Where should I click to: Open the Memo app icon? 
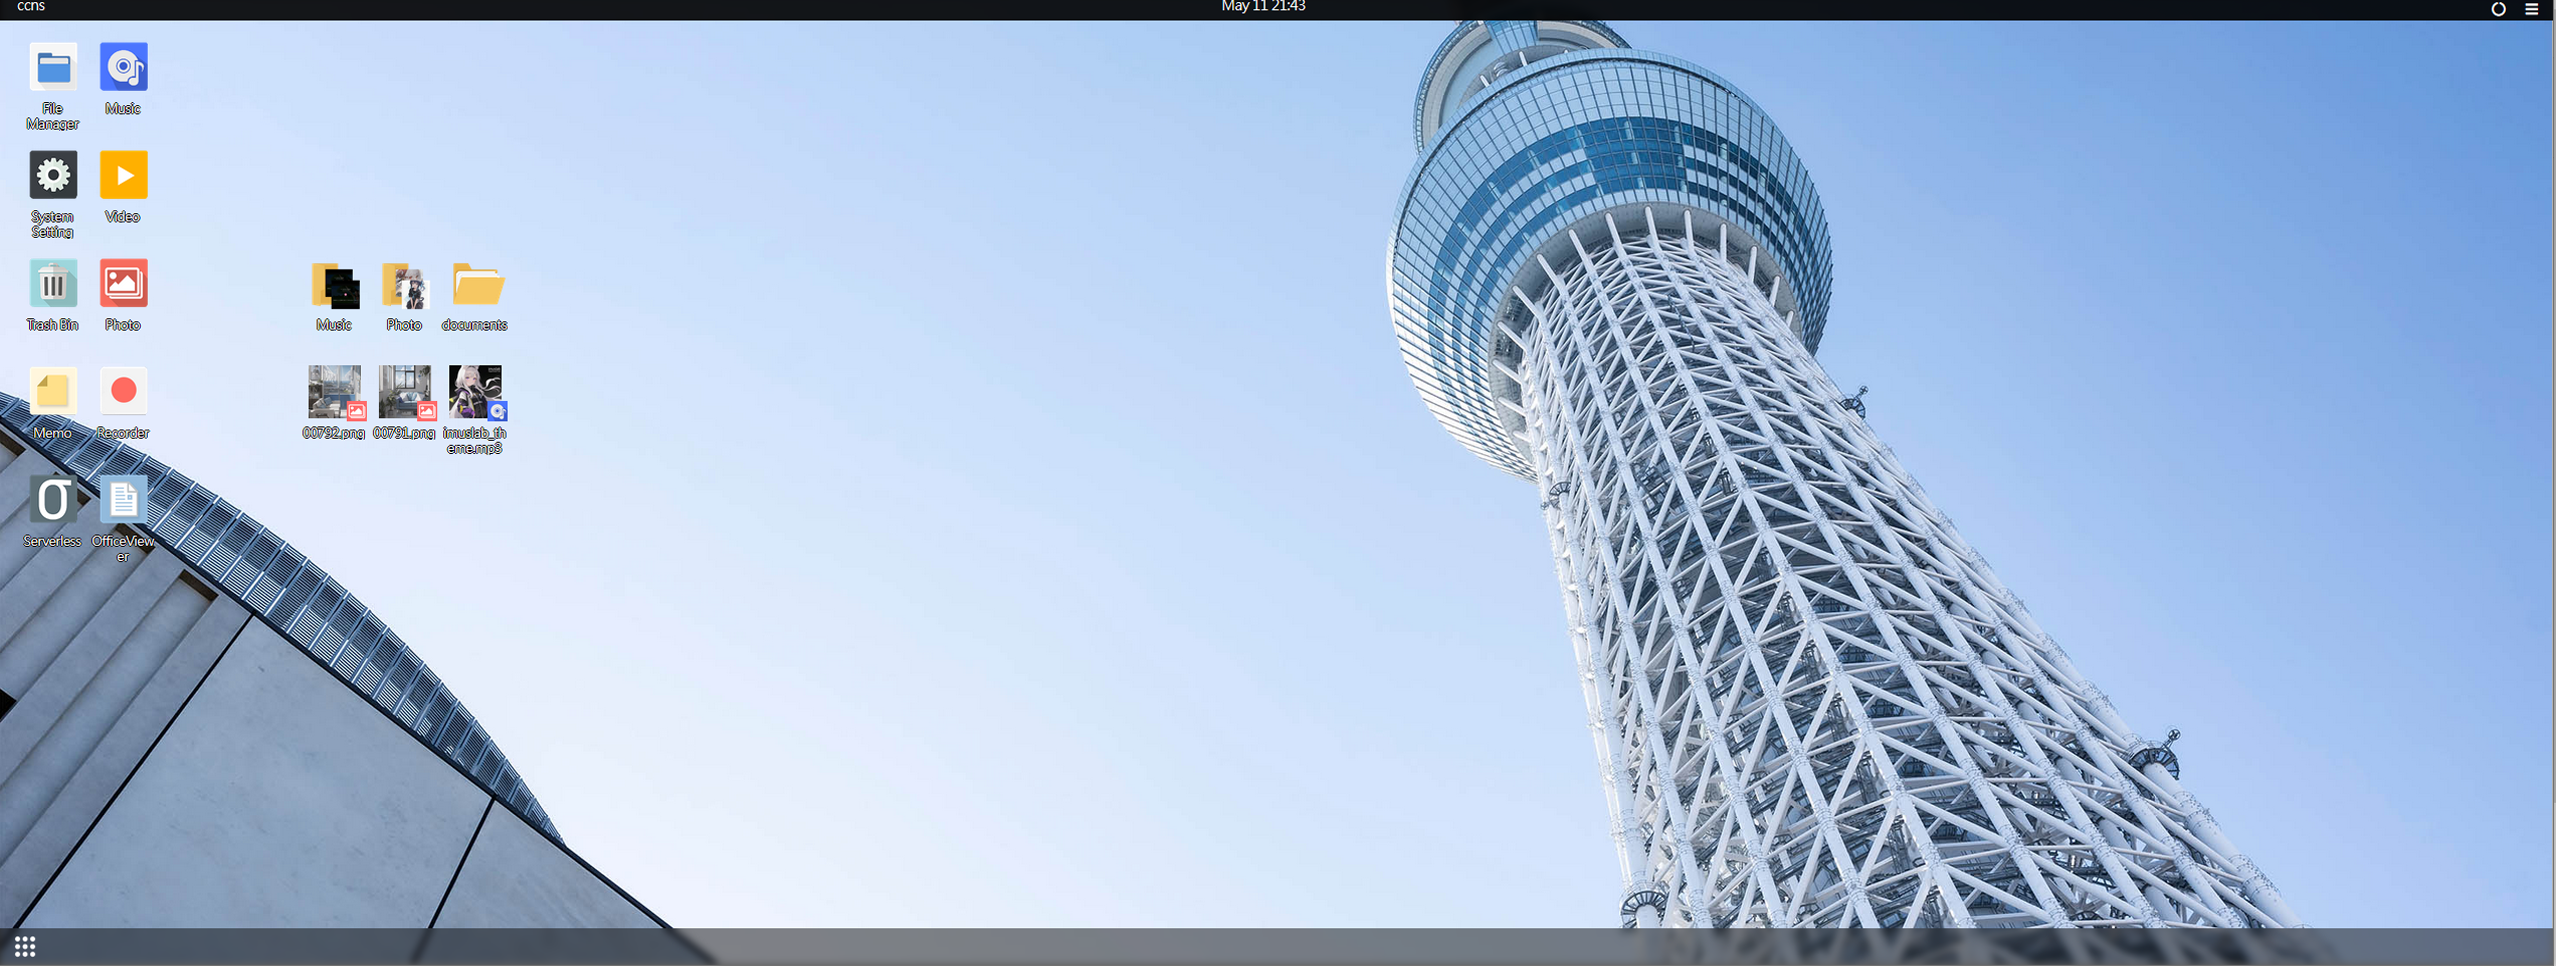[53, 392]
